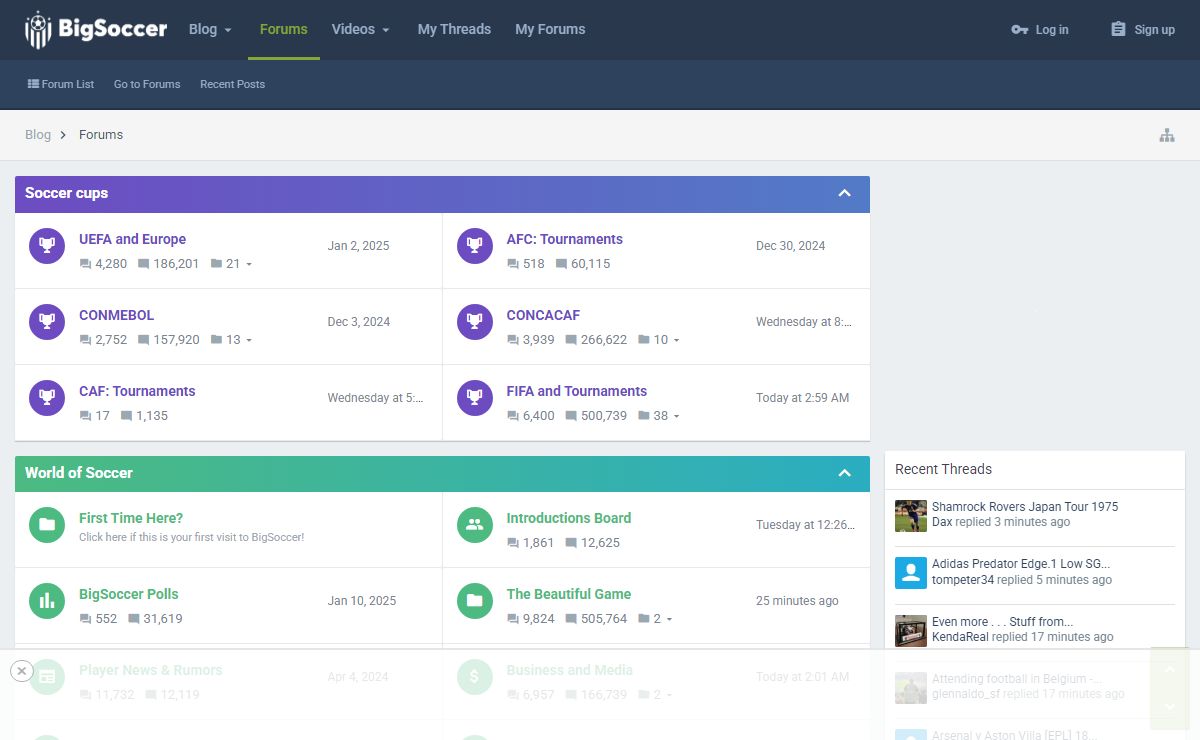Open the UEFA and Europe forum
The image size is (1200, 740).
coord(132,239)
